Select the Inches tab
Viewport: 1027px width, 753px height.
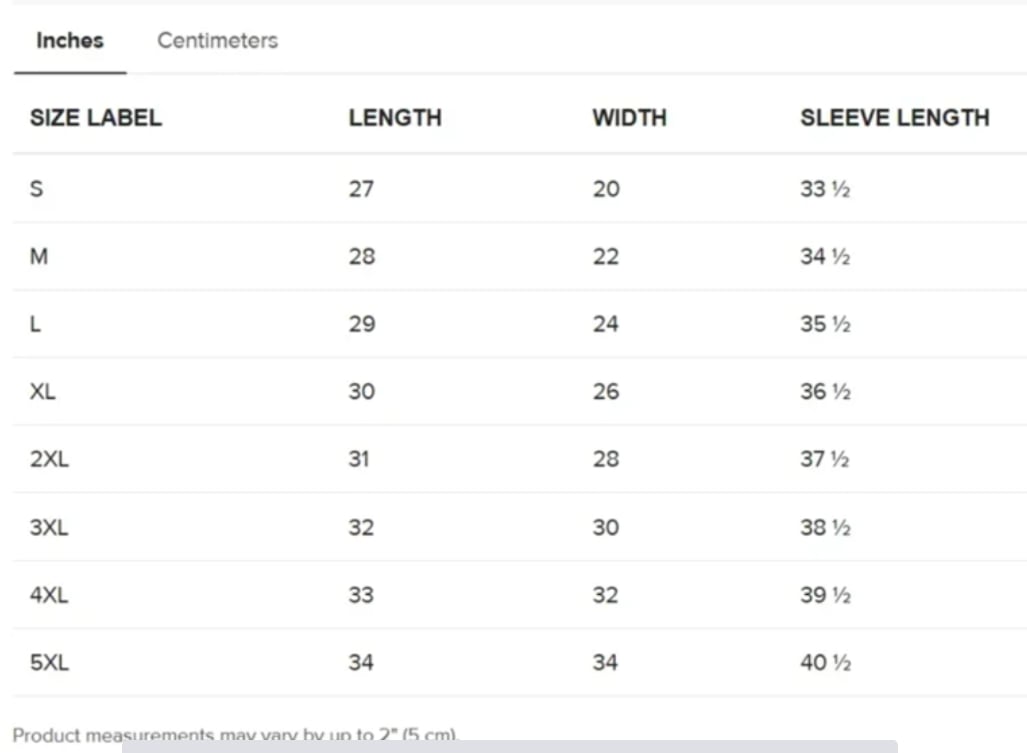tap(70, 41)
